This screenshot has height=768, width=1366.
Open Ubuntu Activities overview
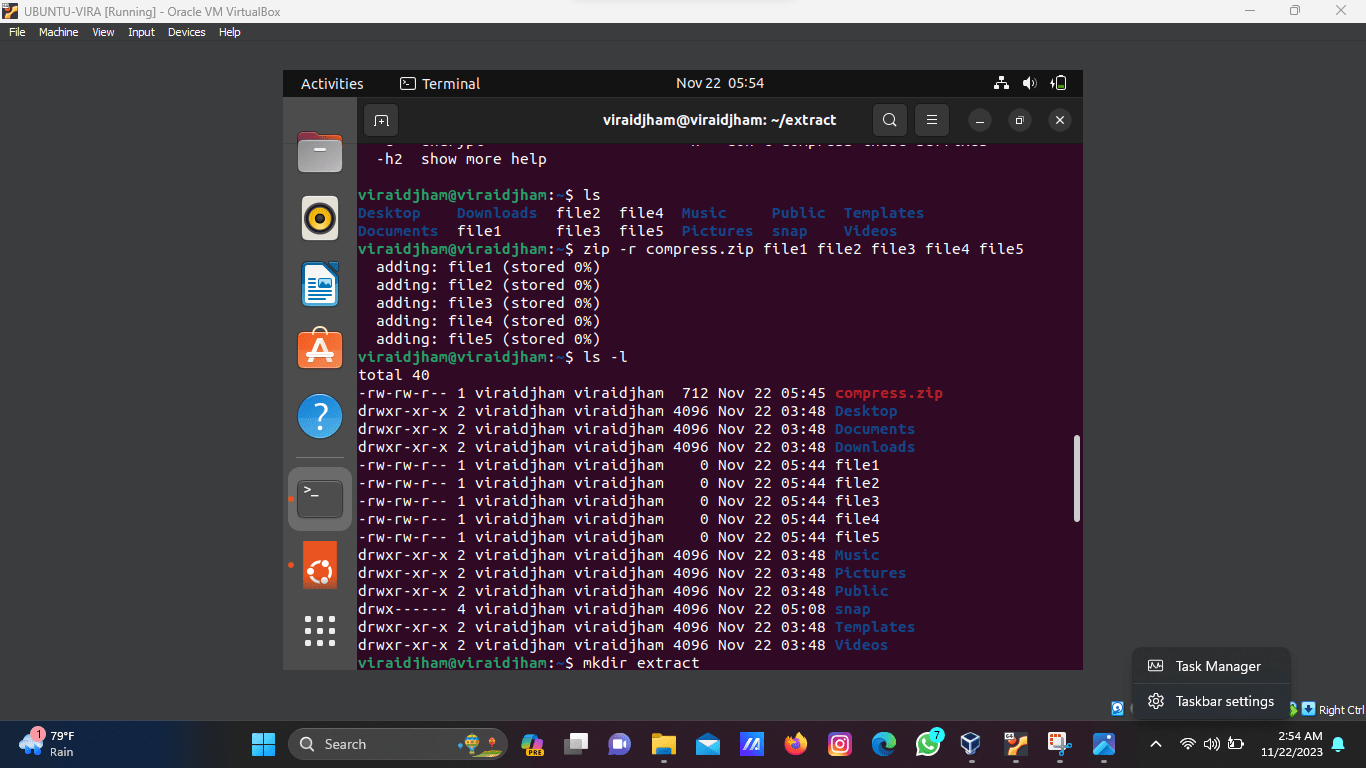click(x=332, y=84)
